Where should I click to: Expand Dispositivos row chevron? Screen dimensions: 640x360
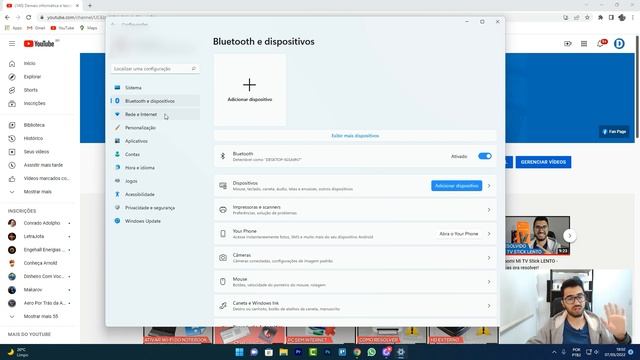[x=489, y=186]
